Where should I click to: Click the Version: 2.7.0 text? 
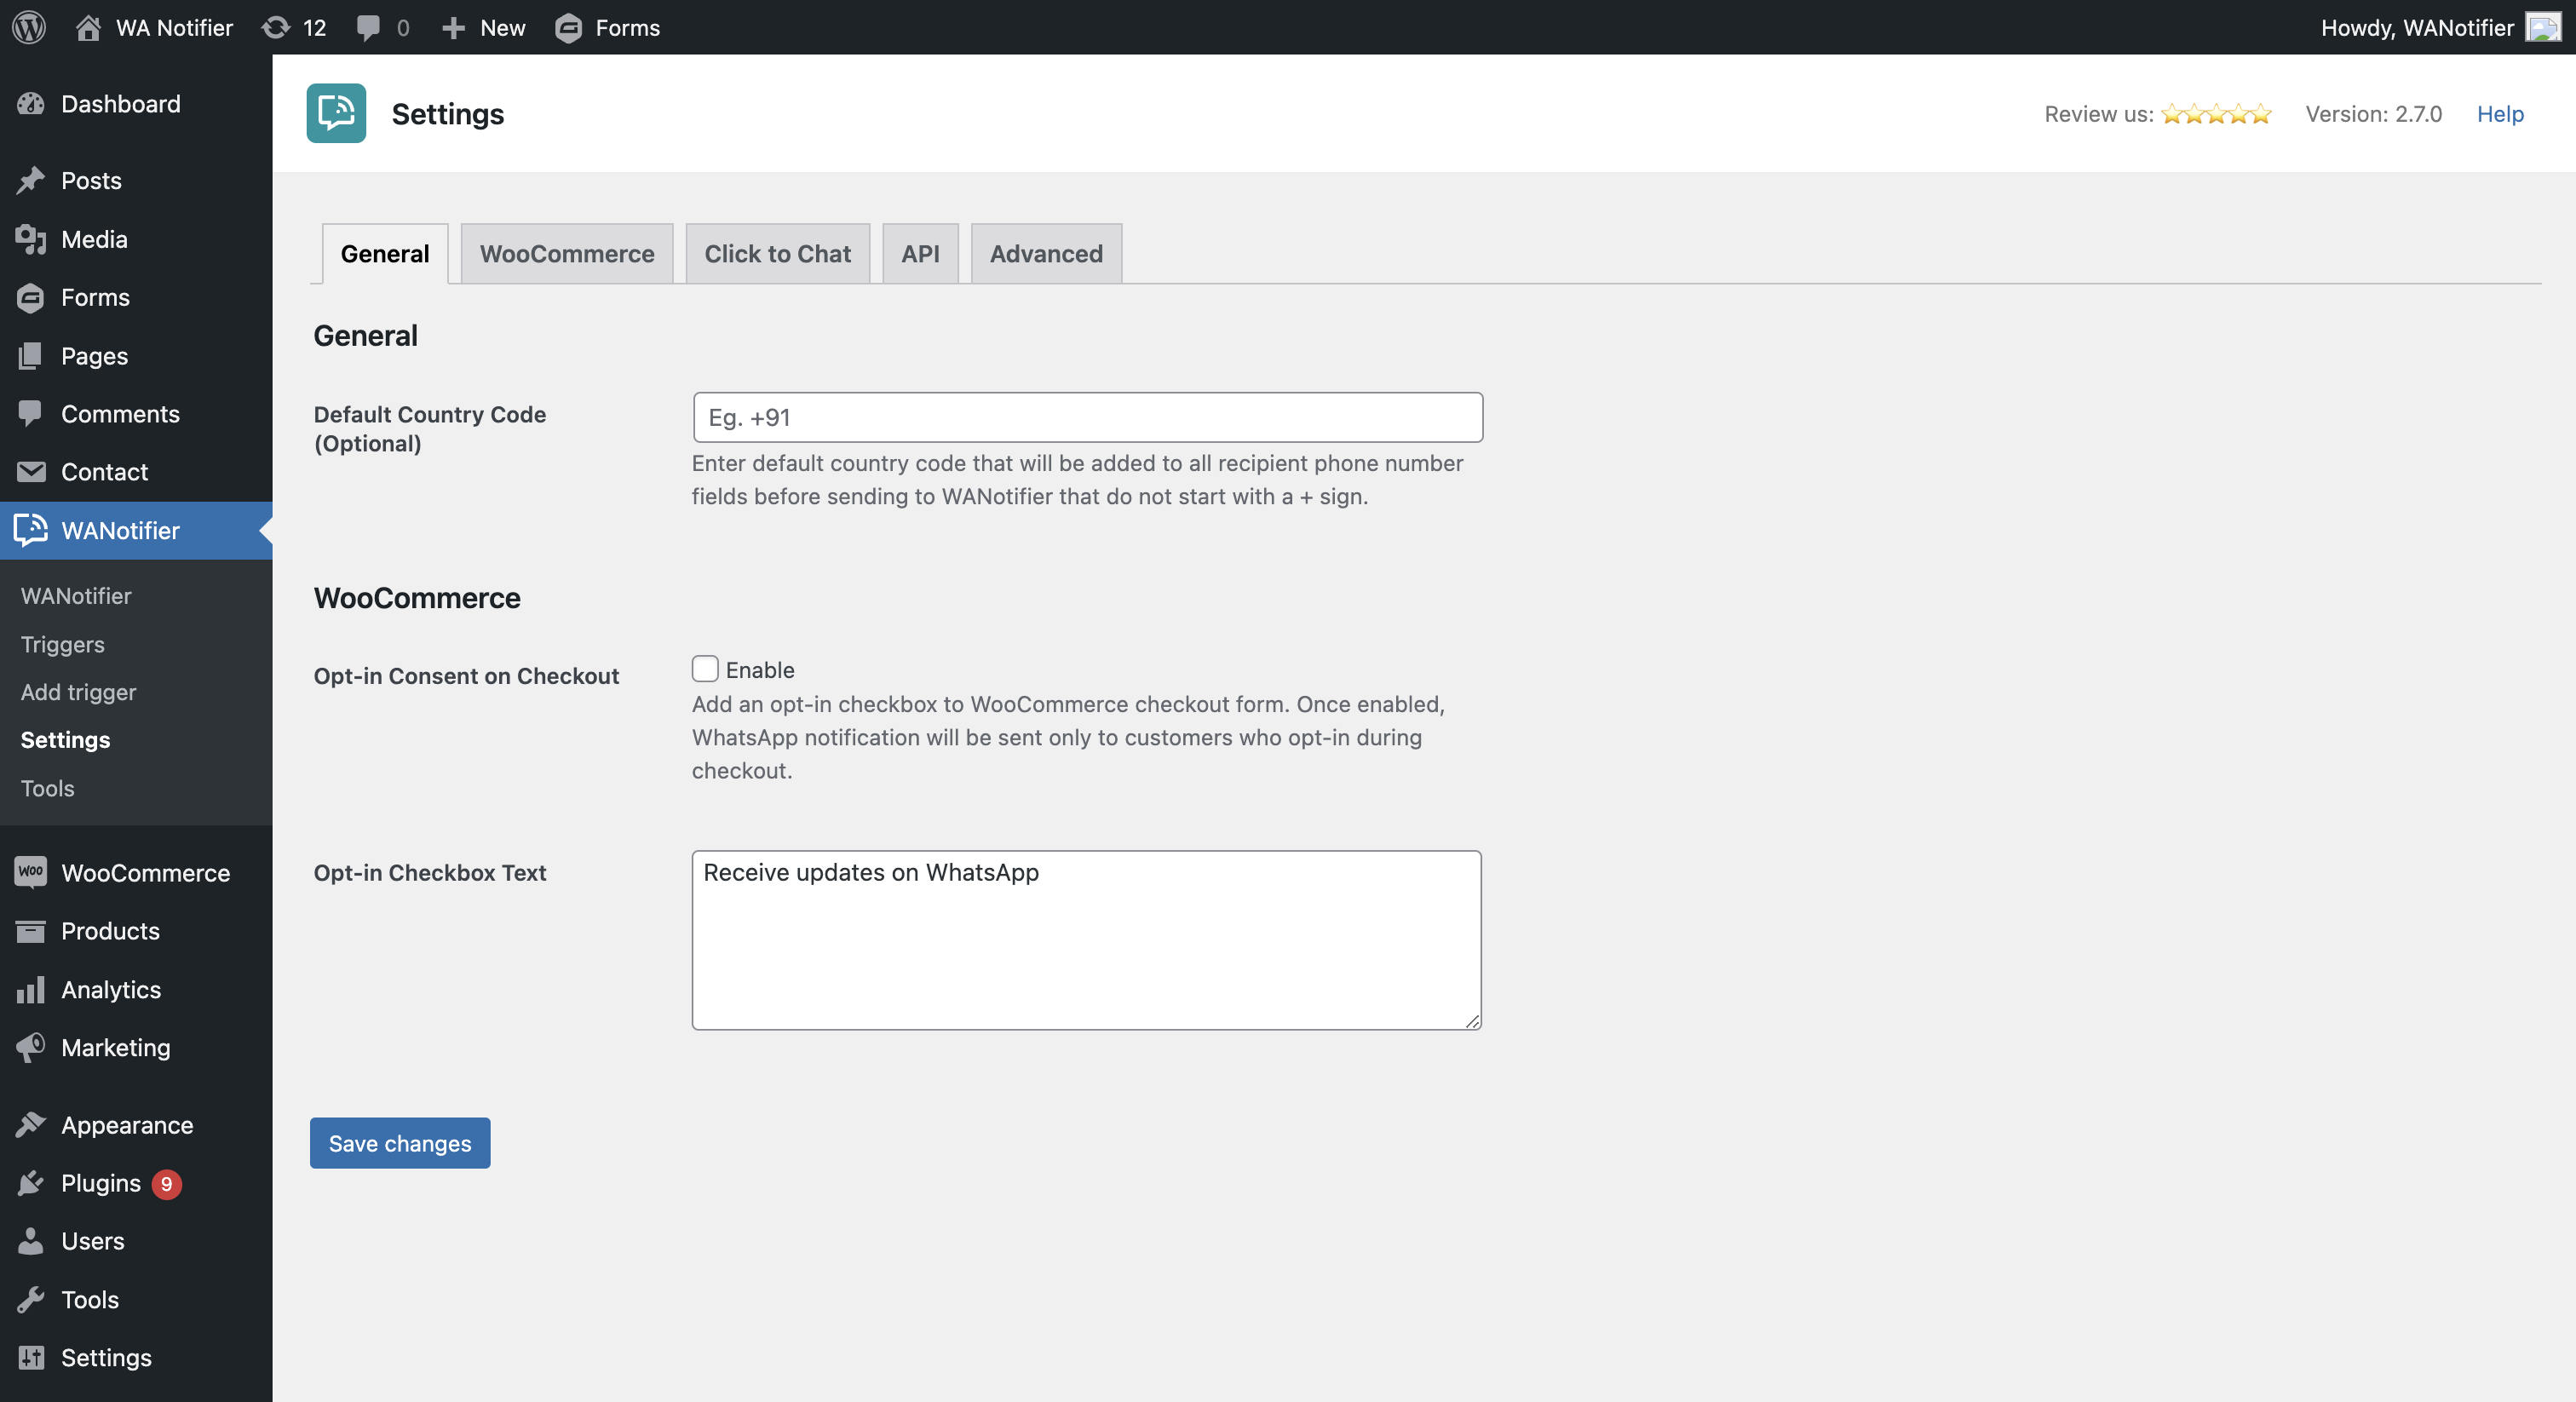(x=2373, y=114)
